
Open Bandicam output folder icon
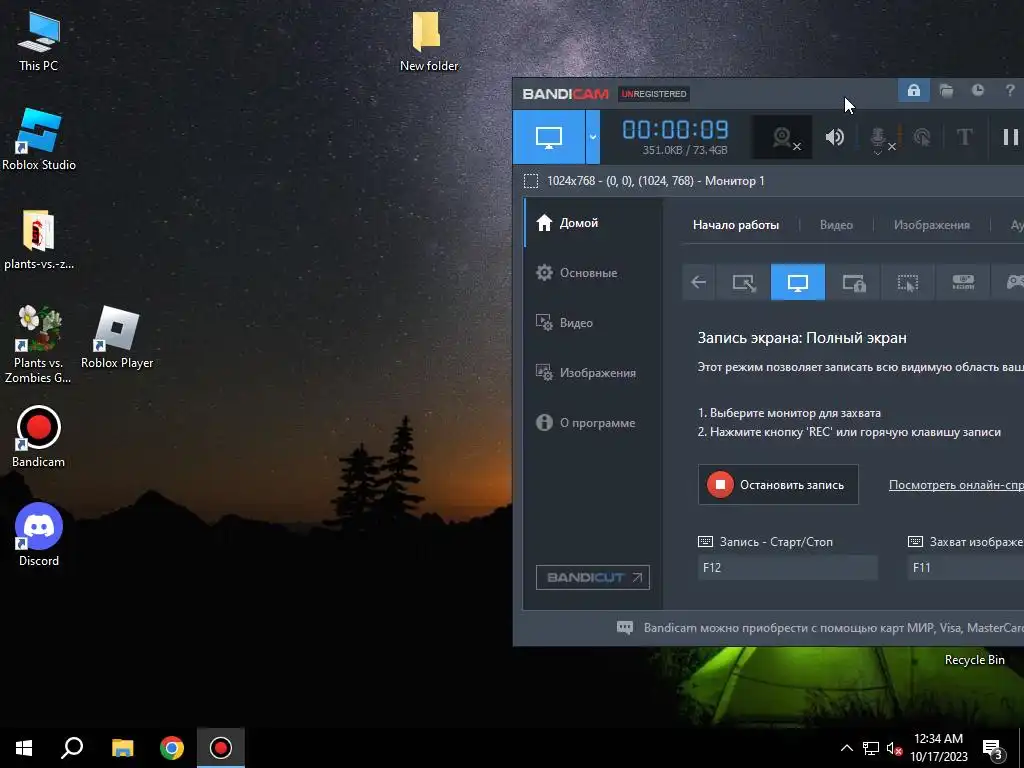[x=946, y=90]
